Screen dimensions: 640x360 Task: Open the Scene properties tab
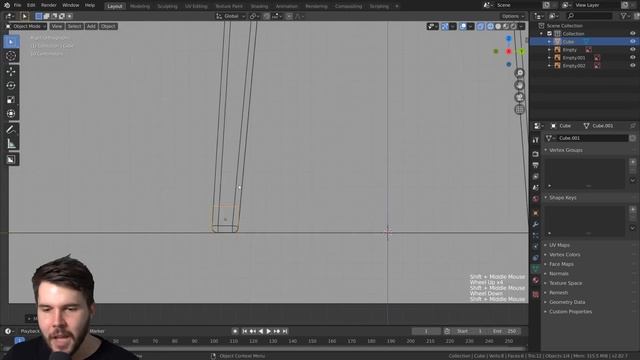536,188
